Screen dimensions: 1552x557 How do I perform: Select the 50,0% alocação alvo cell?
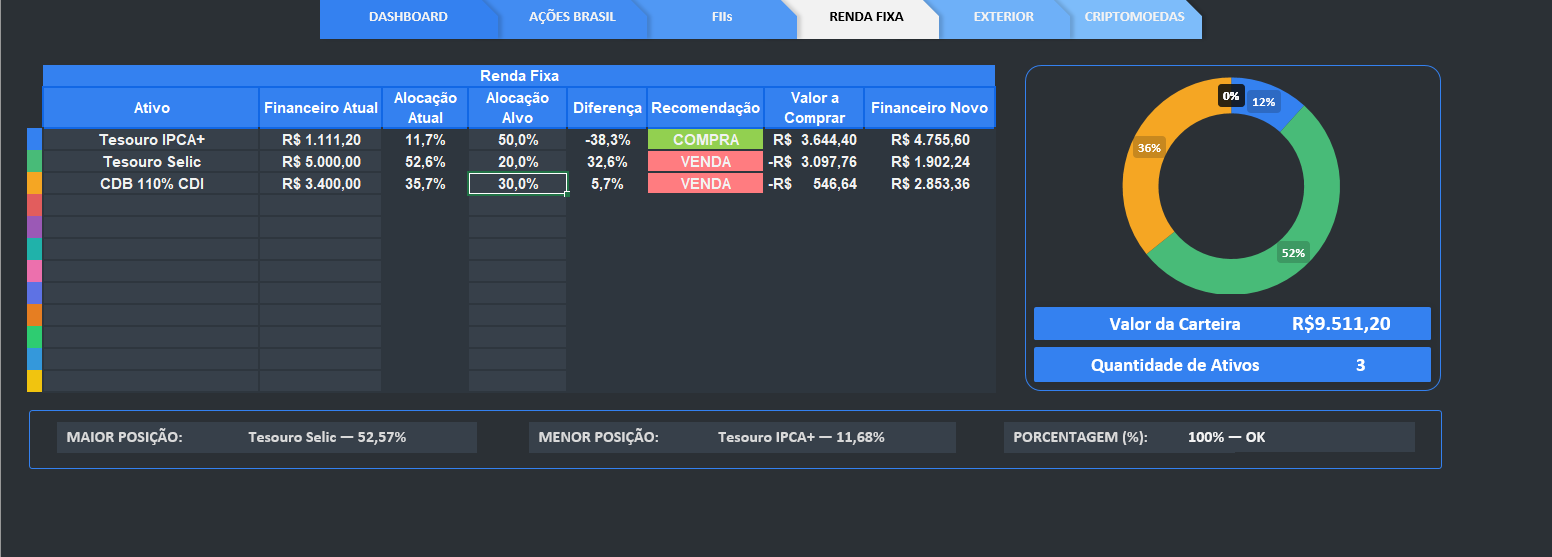517,140
